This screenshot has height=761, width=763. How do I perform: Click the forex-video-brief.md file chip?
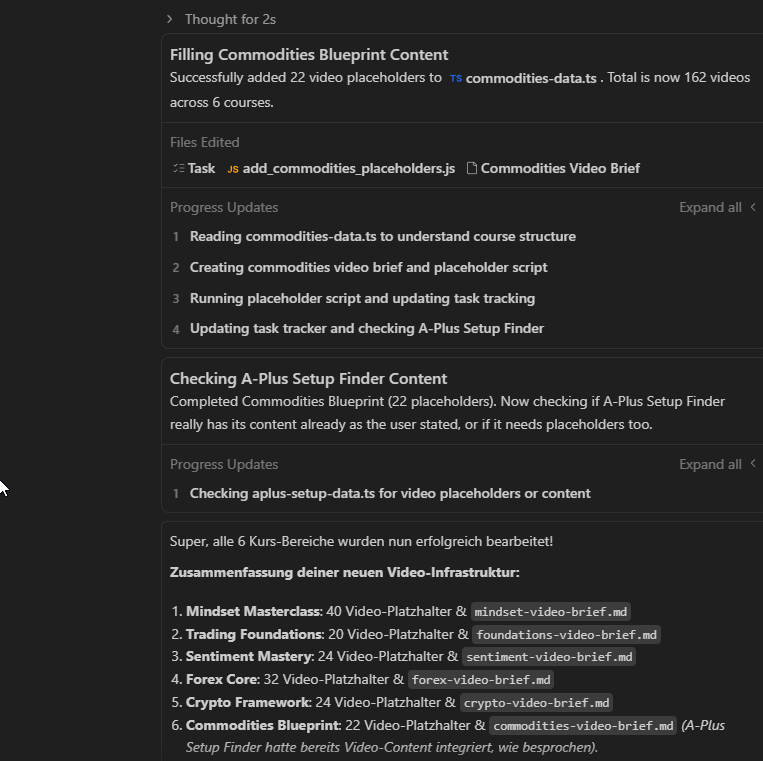(480, 680)
